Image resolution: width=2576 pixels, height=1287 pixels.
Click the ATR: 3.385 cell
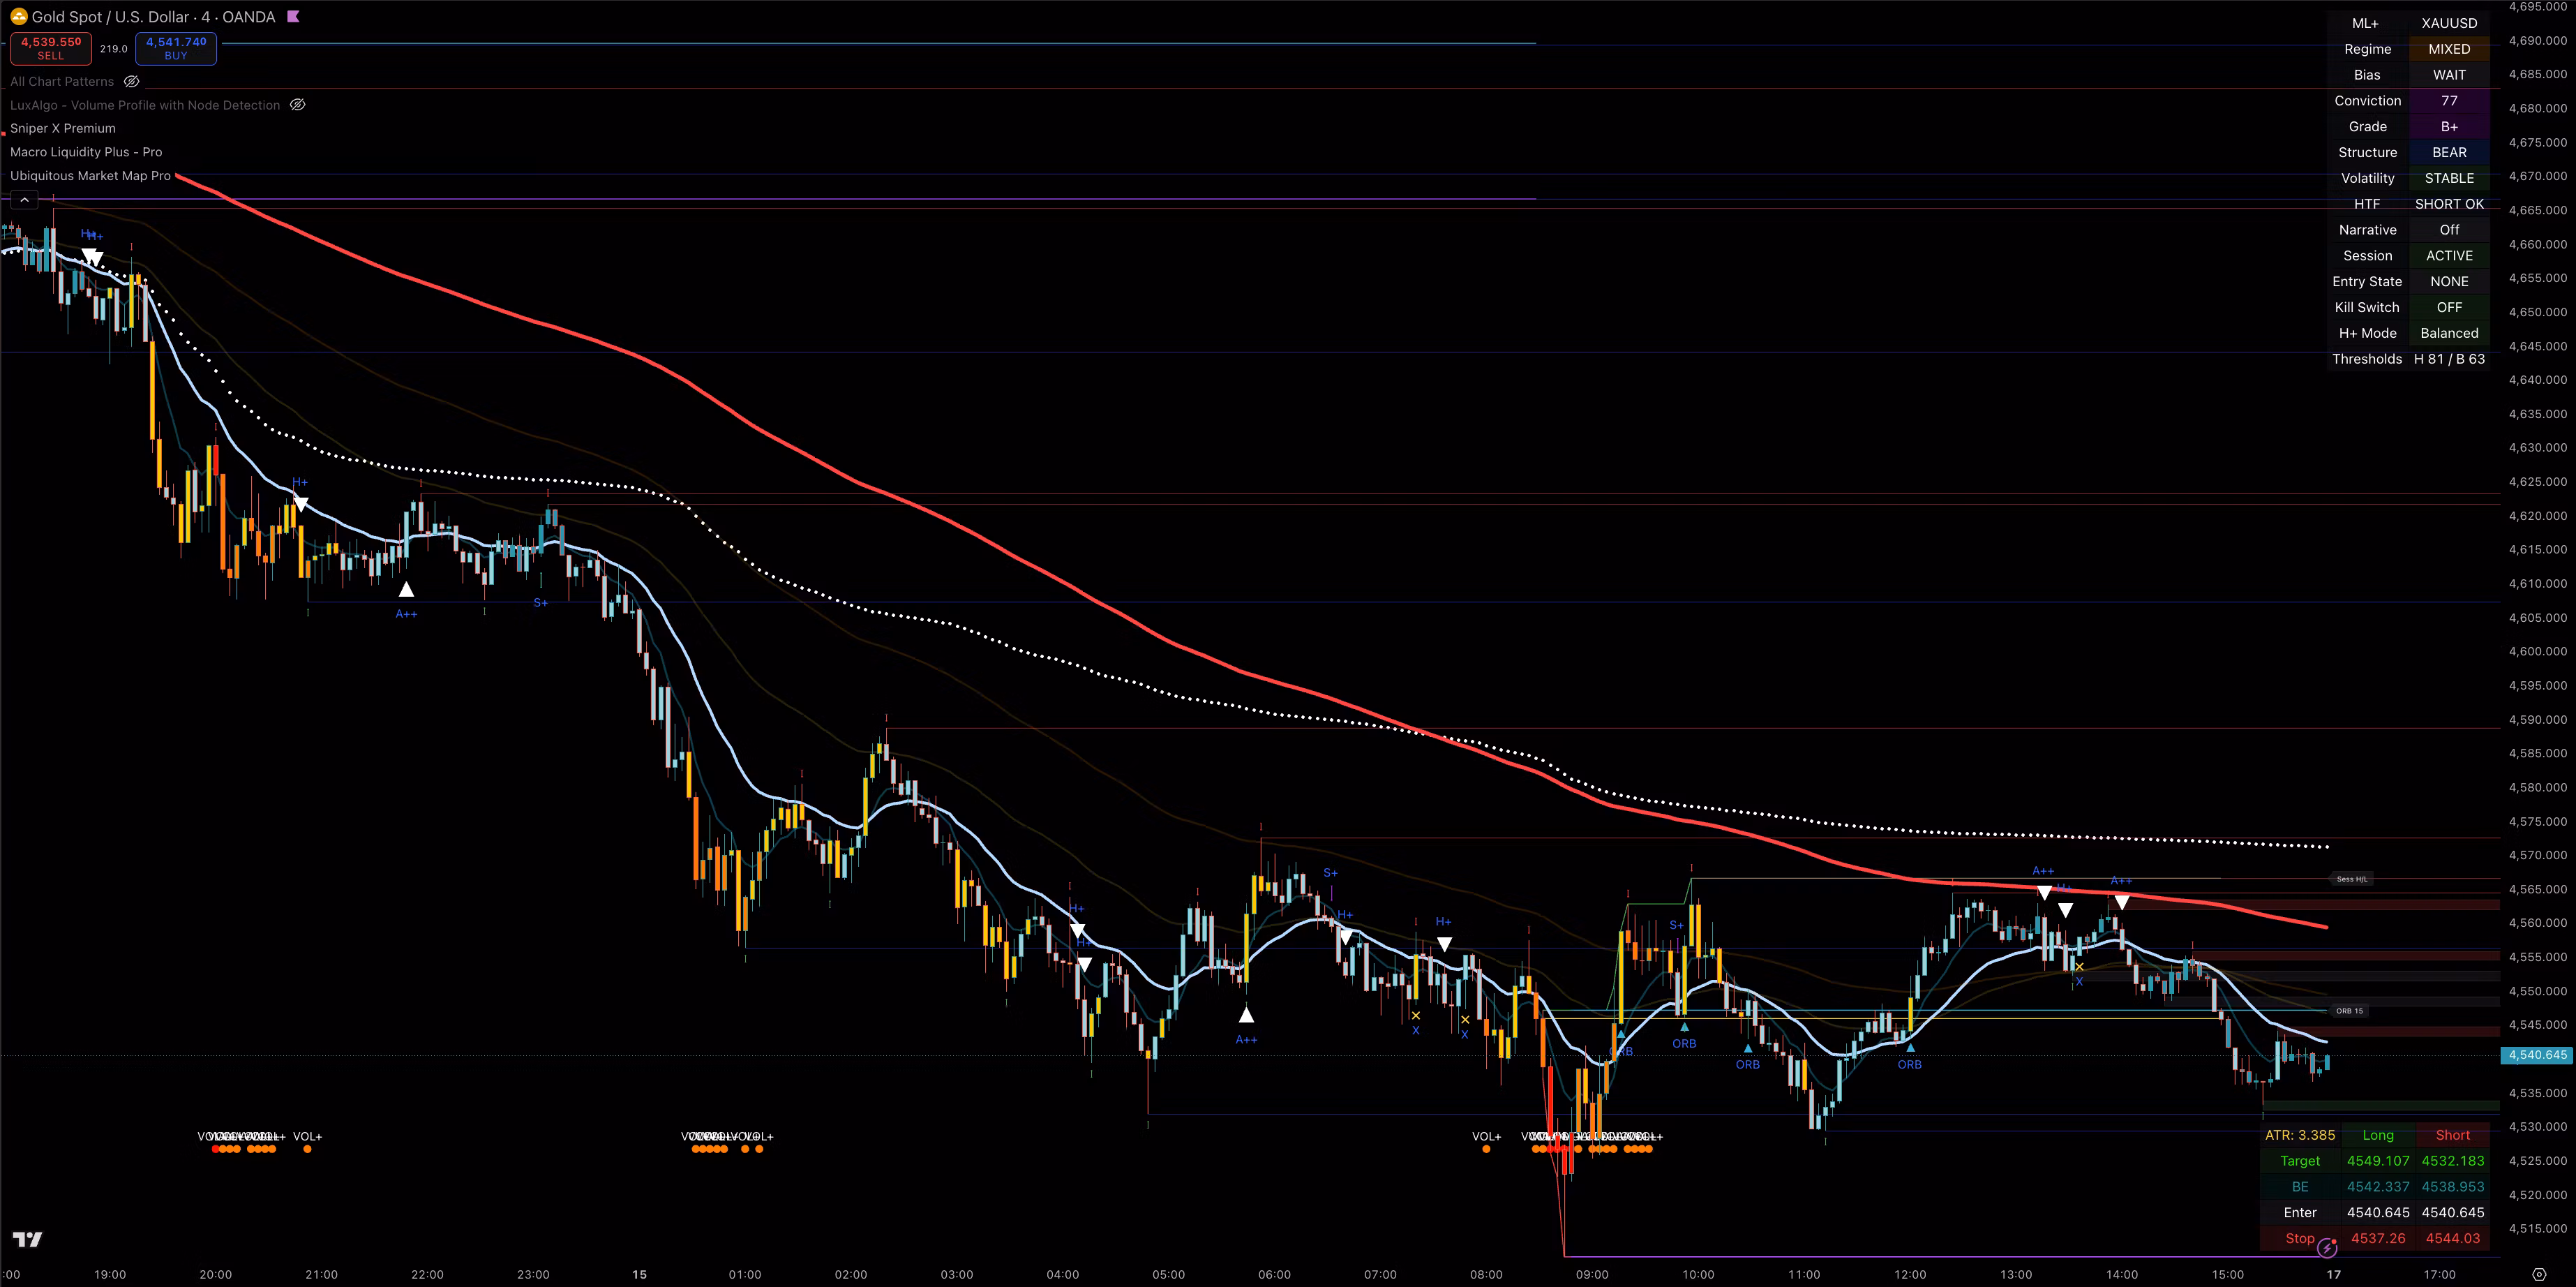click(x=2300, y=1135)
